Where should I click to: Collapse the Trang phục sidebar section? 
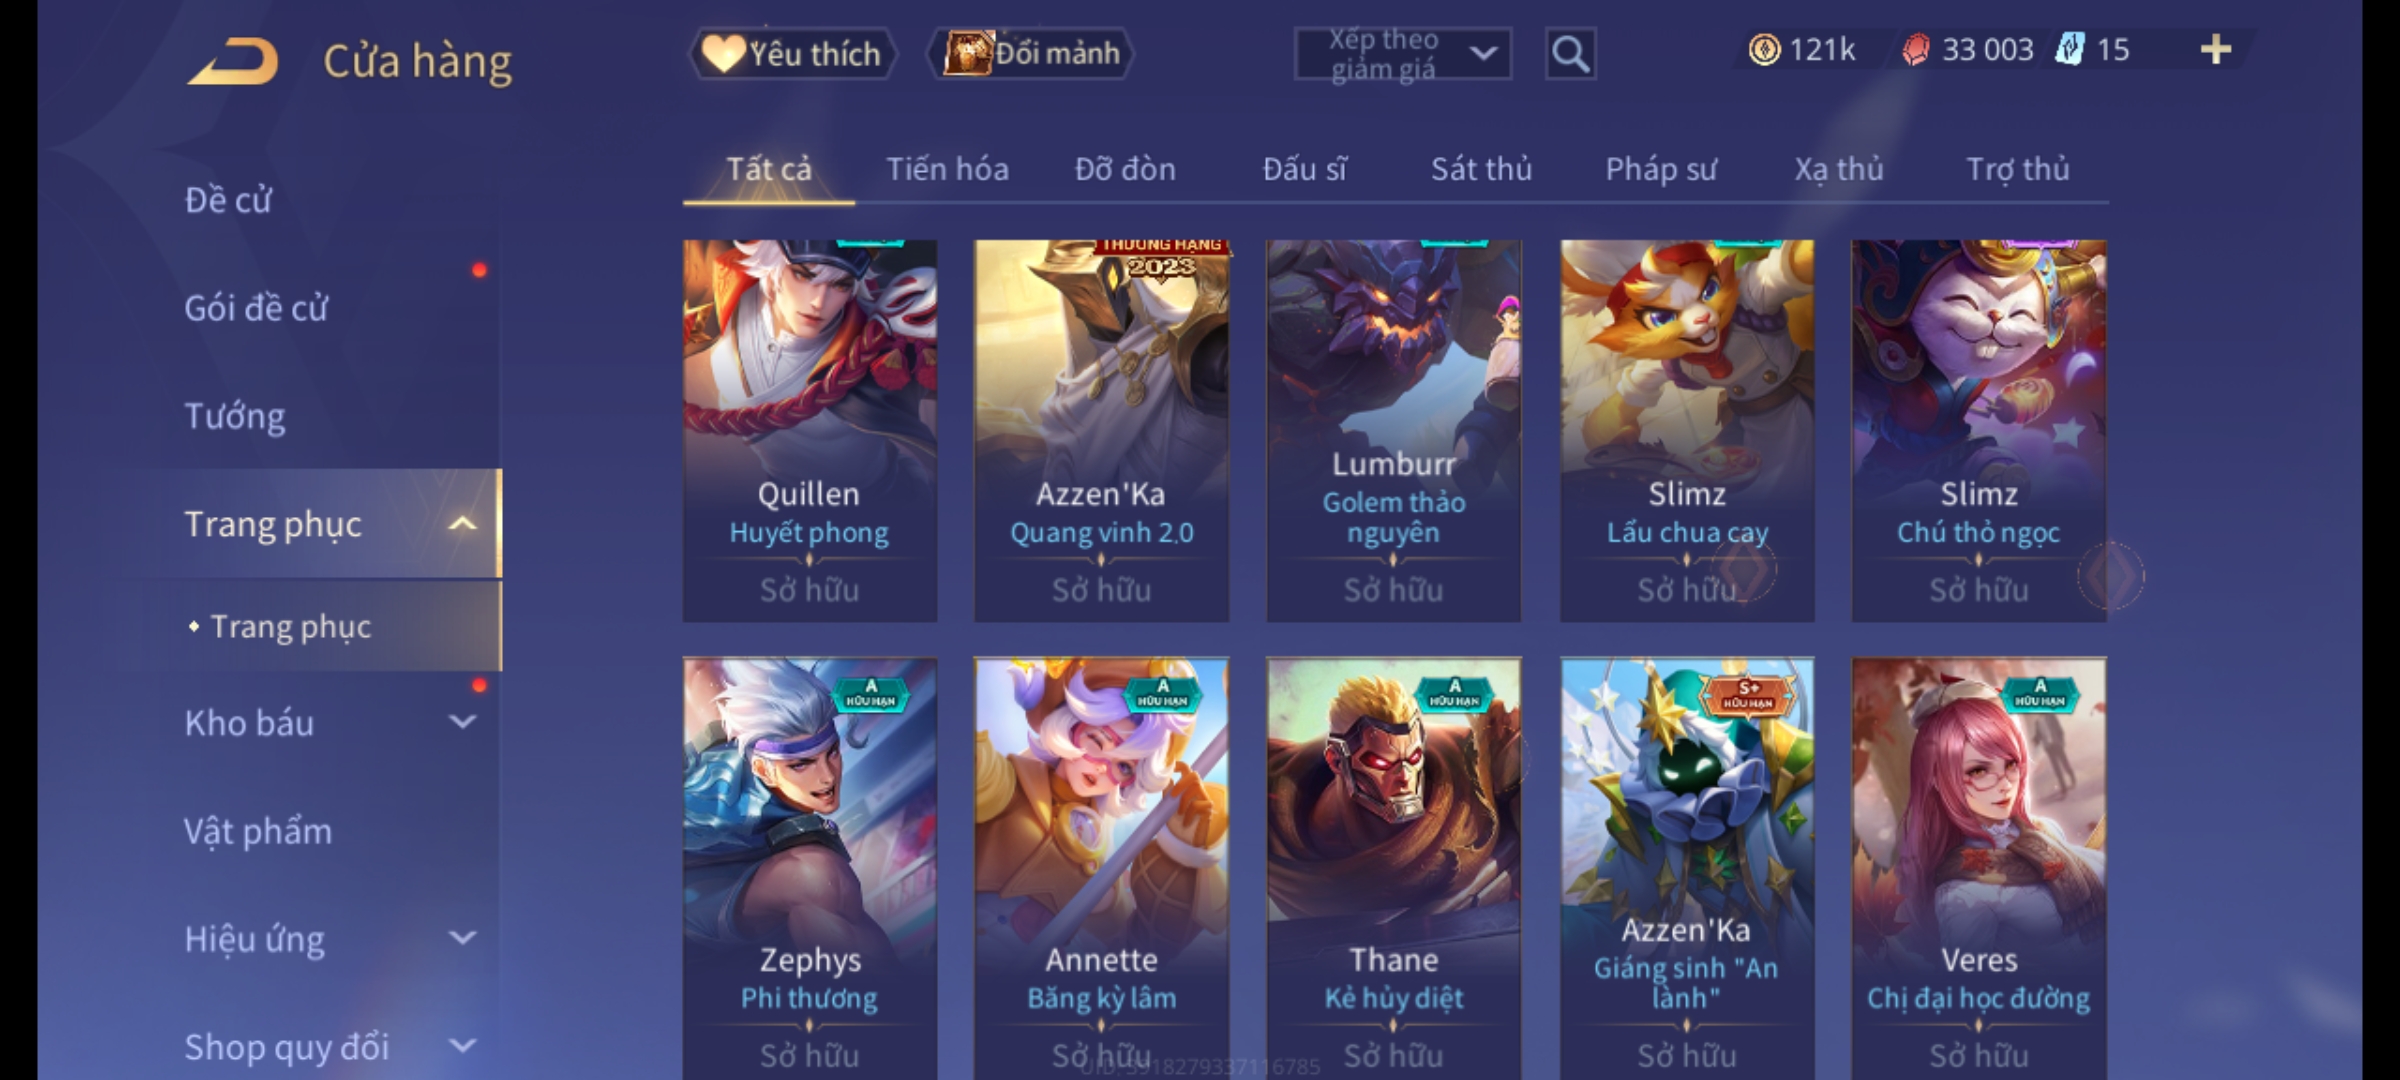[462, 524]
